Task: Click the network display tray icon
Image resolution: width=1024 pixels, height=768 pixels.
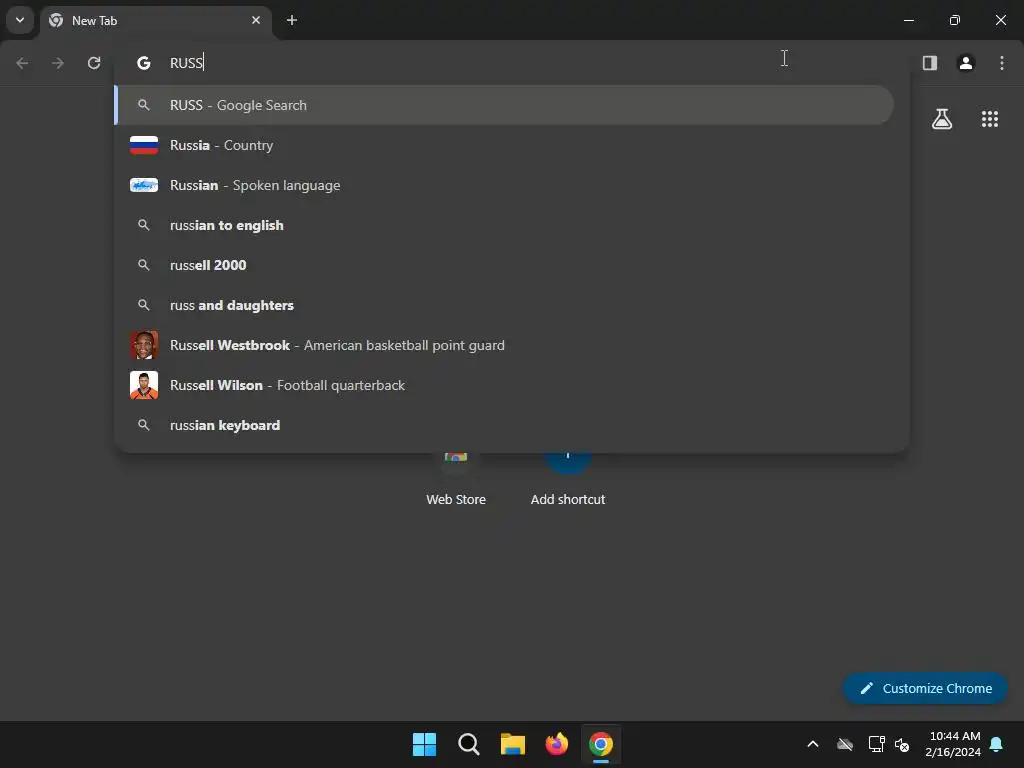Action: 876,744
